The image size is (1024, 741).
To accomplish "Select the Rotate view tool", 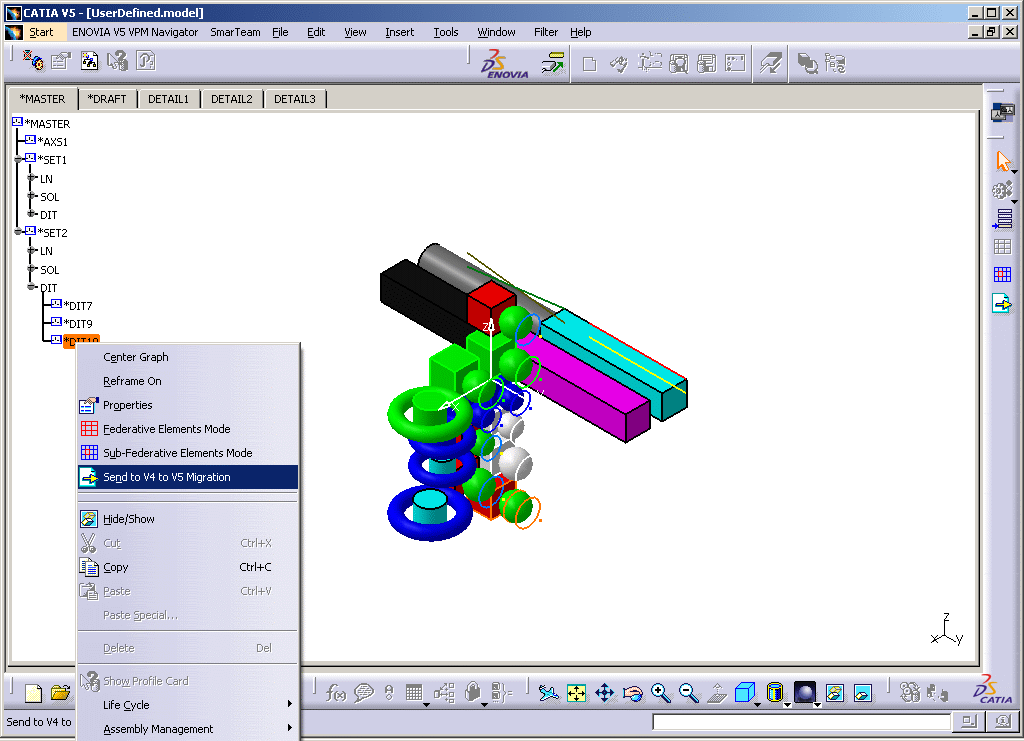I will 632,692.
